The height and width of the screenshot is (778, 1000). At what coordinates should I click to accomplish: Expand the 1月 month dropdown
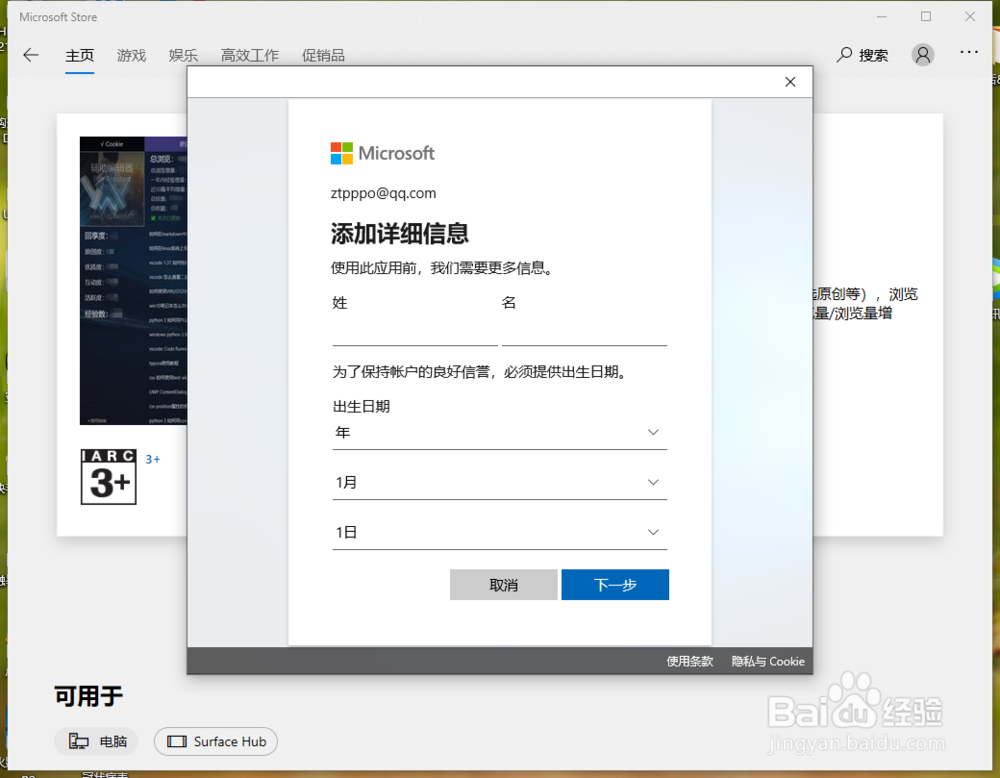click(x=499, y=481)
